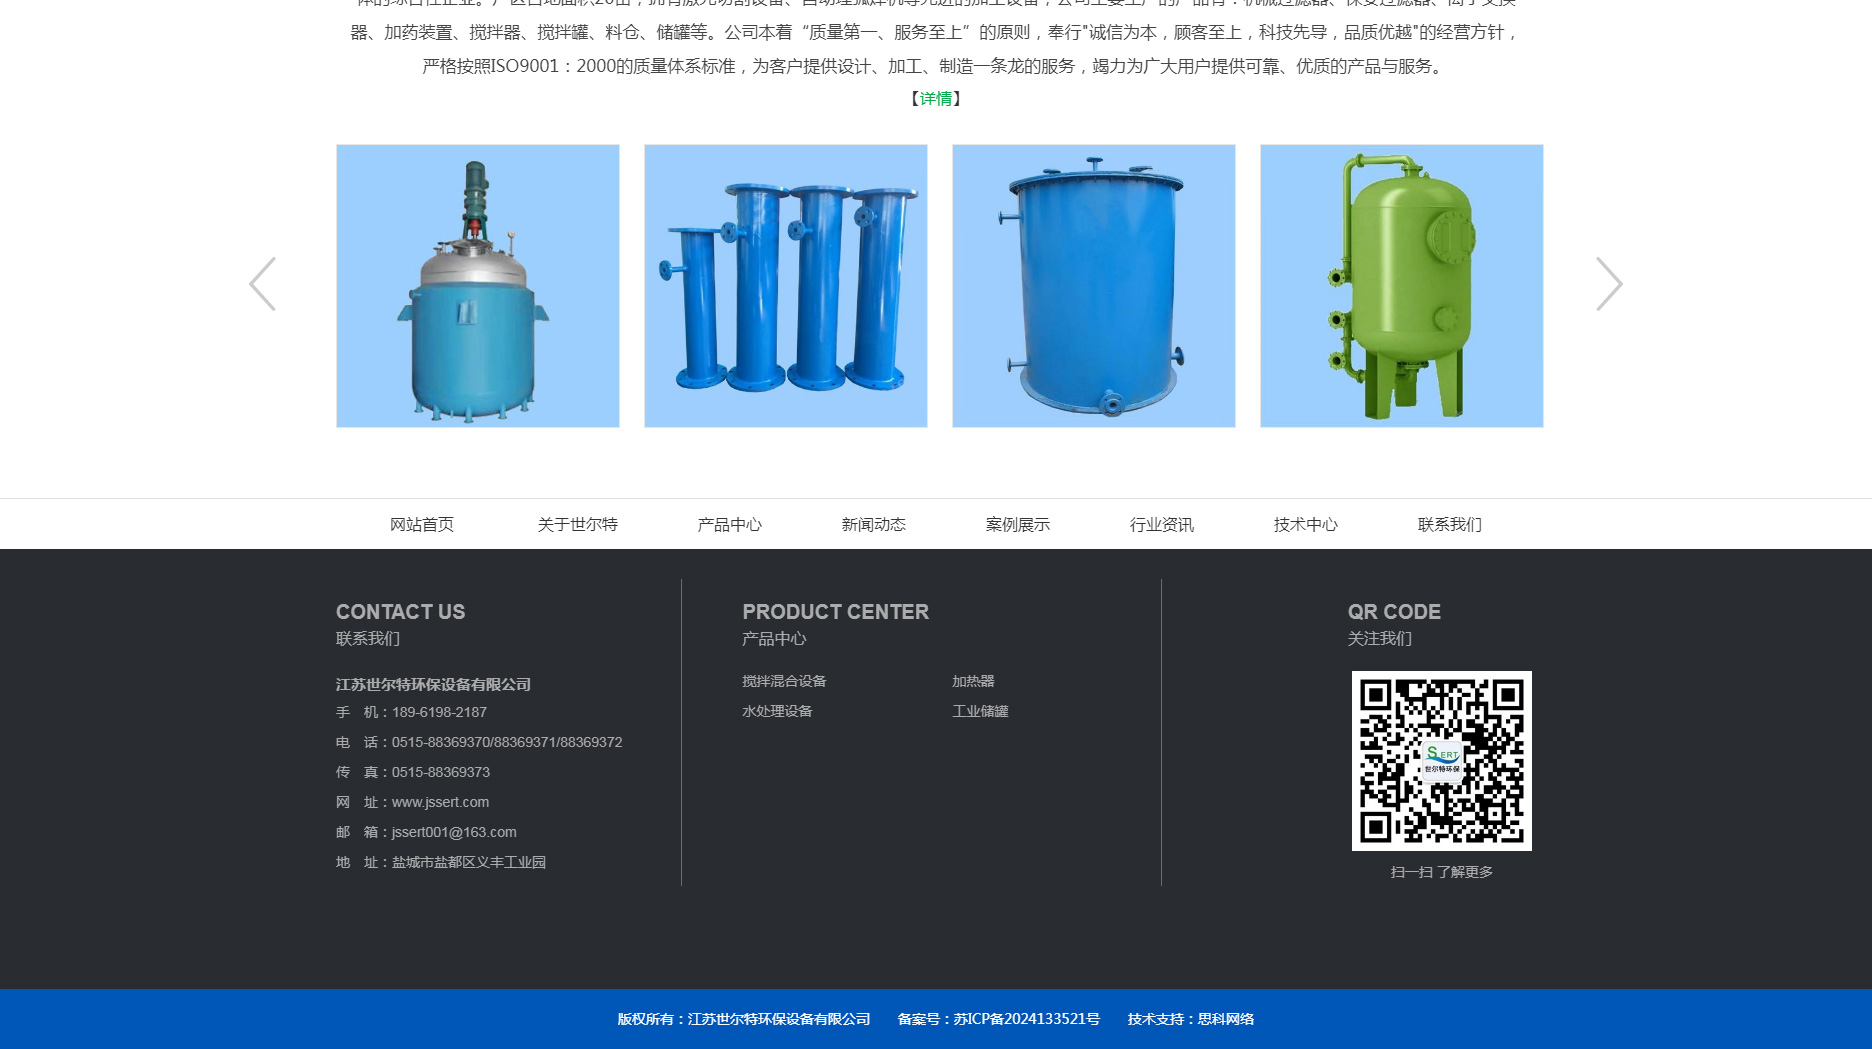This screenshot has width=1872, height=1049.
Task: Open the 产品中心 menu item
Action: 729,524
